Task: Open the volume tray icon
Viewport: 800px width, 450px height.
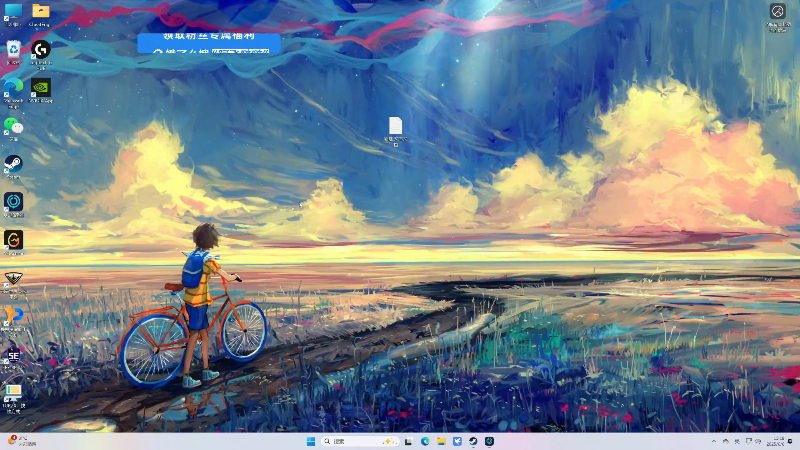Action: point(758,441)
